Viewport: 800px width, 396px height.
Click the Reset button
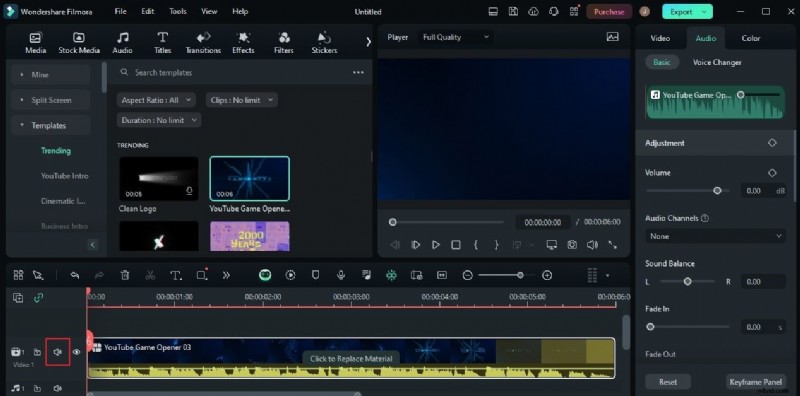click(668, 382)
